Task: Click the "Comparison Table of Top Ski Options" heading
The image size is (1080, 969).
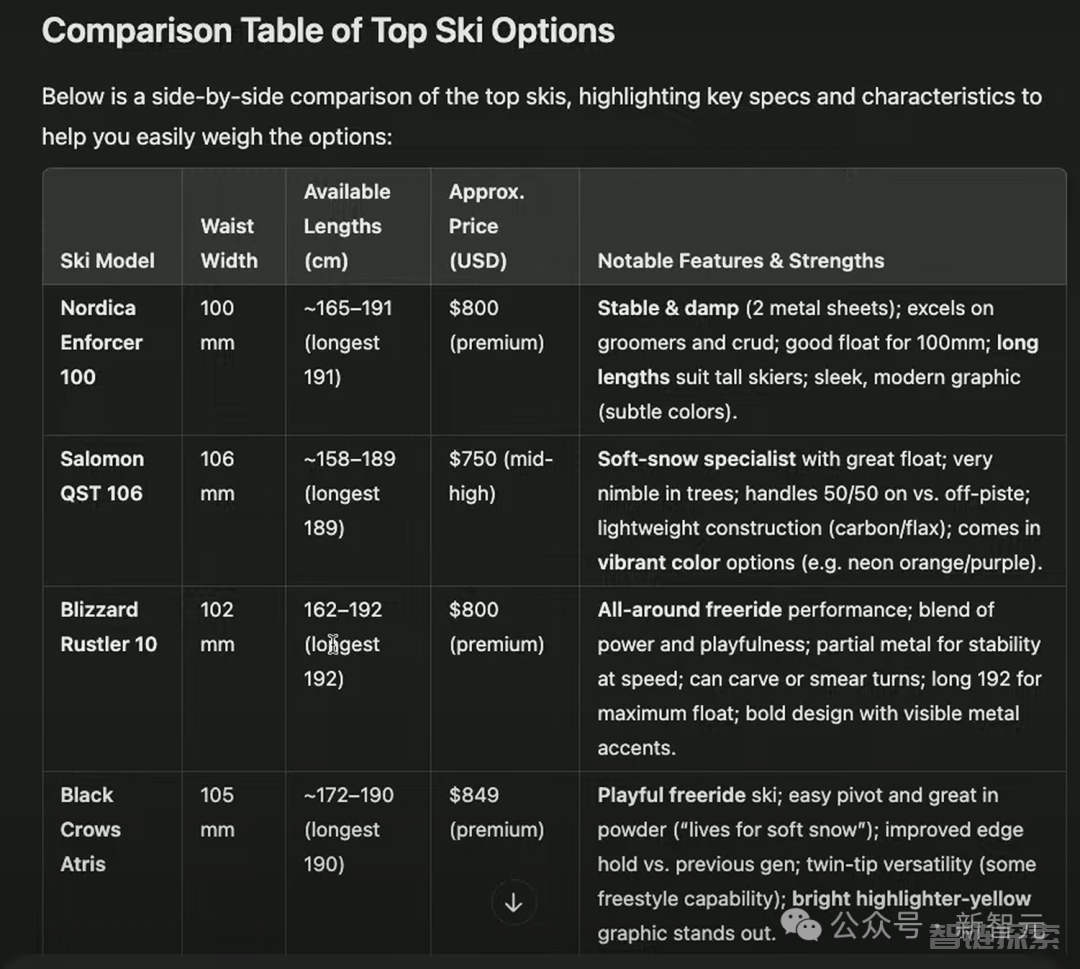Action: [328, 31]
